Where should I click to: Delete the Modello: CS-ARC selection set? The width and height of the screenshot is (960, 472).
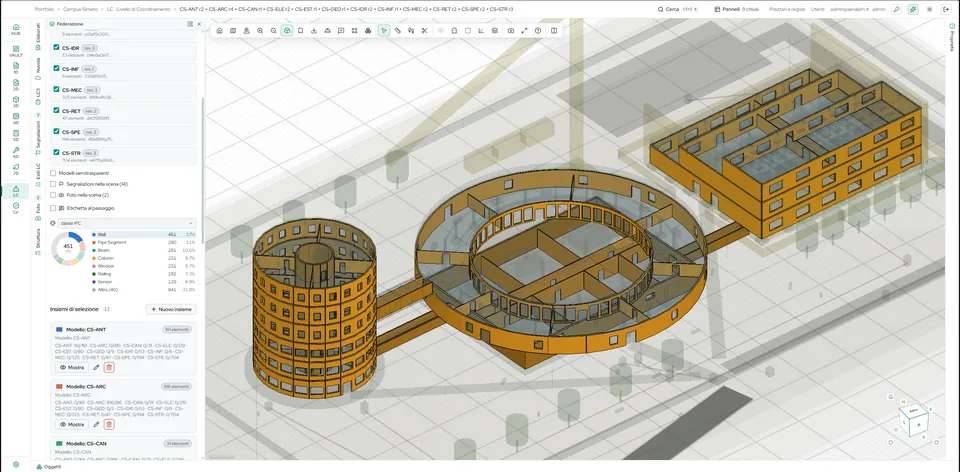(109, 424)
